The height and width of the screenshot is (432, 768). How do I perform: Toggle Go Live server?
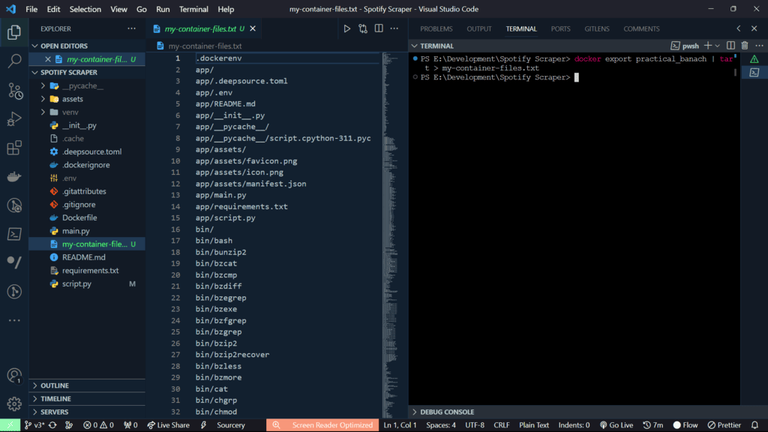pos(617,425)
